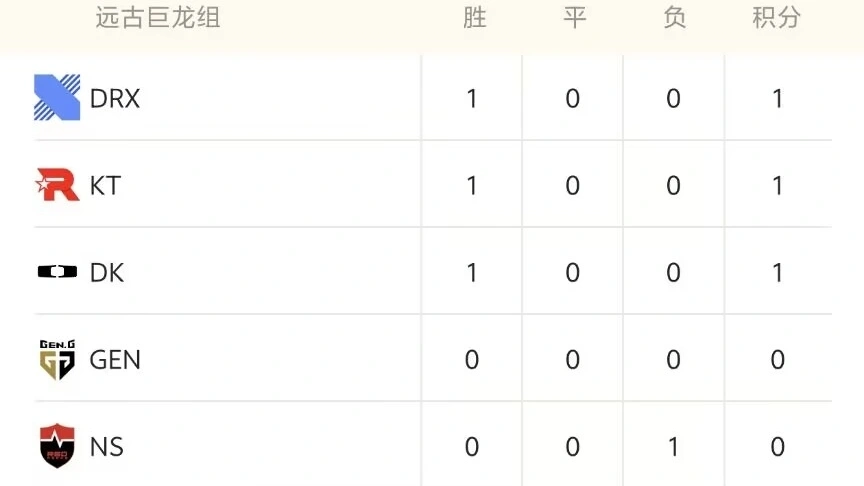
Task: Click the 远古巨龙组 group header
Action: [157, 18]
